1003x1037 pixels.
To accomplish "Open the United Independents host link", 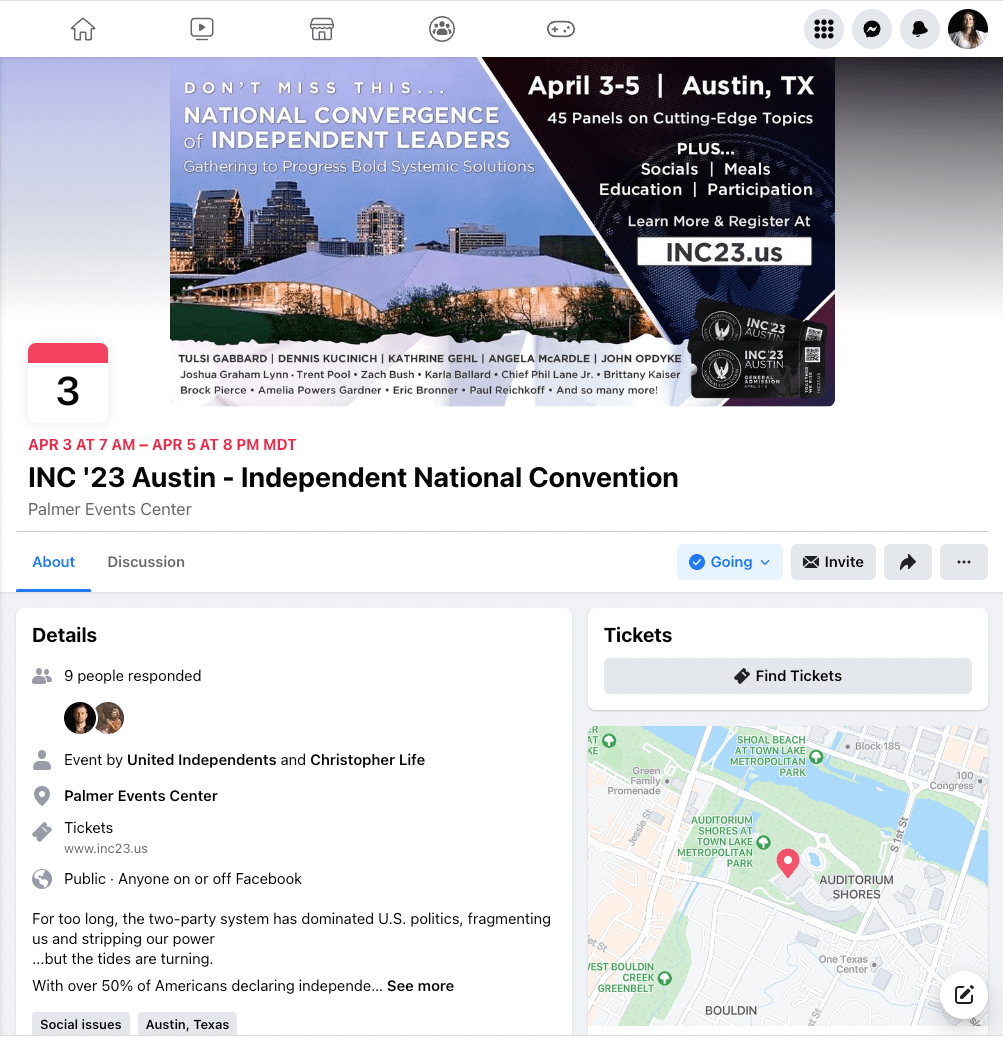I will [201, 760].
